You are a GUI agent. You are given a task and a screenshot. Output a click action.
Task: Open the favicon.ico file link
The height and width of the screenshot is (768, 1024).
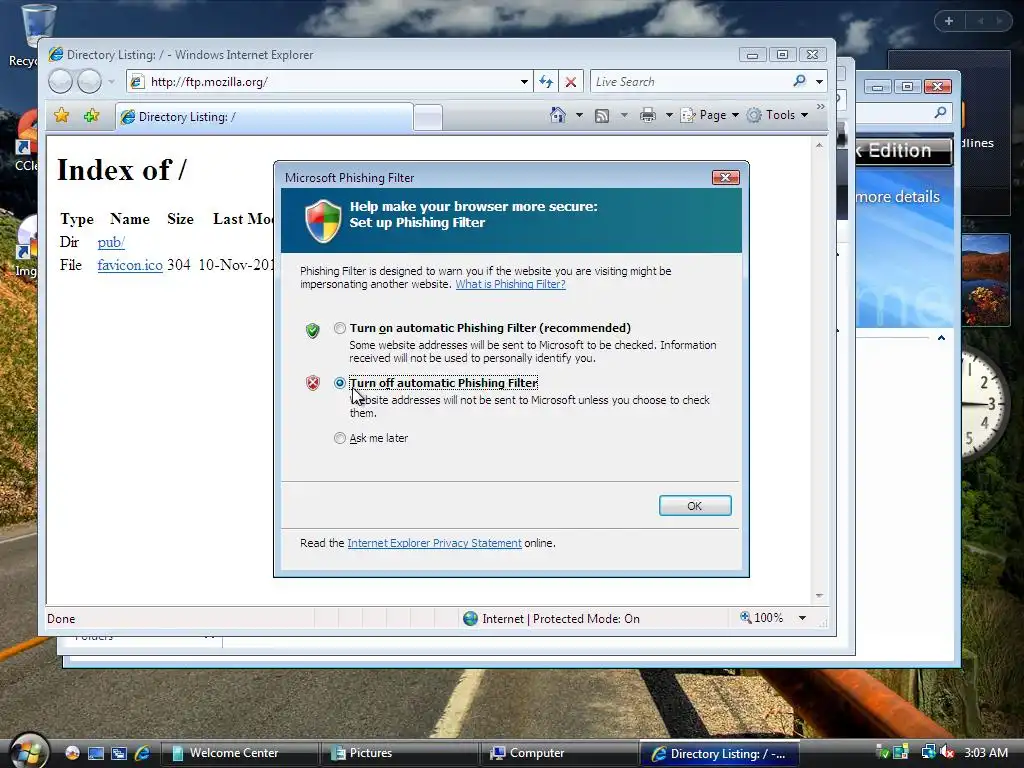130,265
